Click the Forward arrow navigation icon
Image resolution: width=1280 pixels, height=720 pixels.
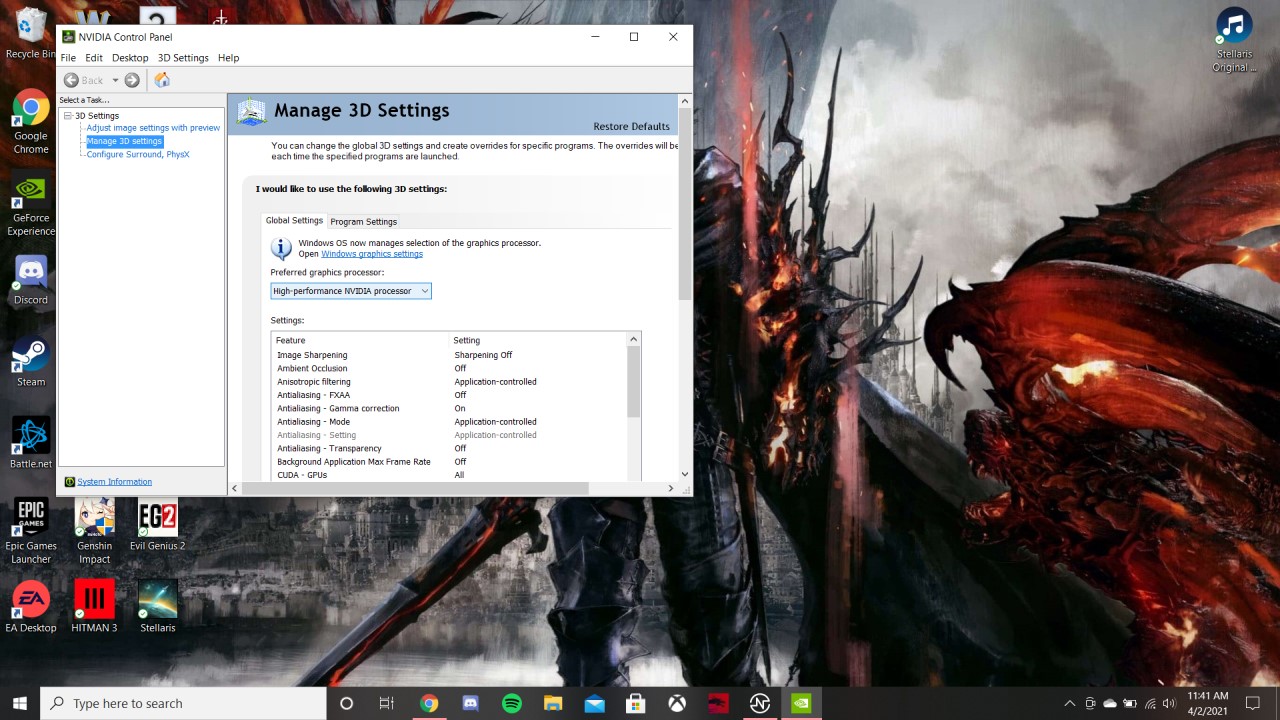click(132, 80)
